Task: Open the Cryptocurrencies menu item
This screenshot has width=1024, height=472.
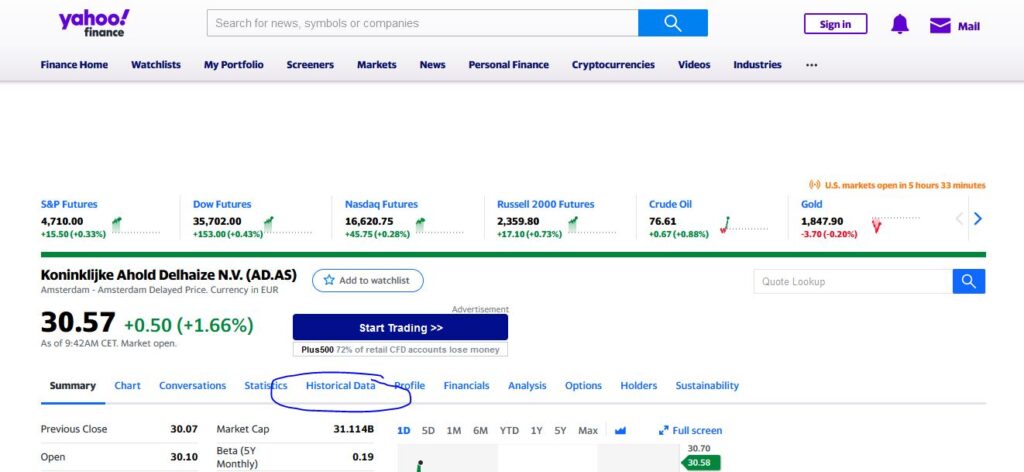Action: [x=613, y=65]
